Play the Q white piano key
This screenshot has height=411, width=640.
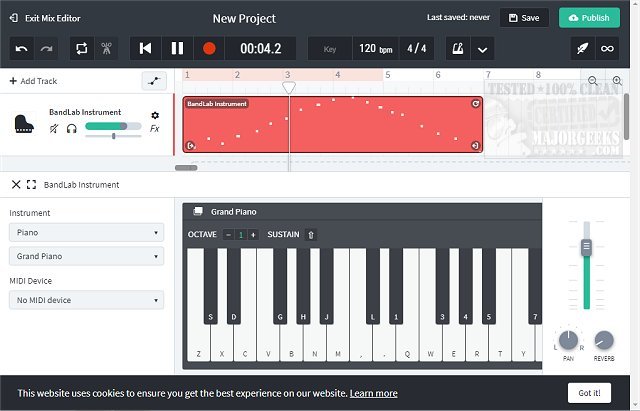407,343
